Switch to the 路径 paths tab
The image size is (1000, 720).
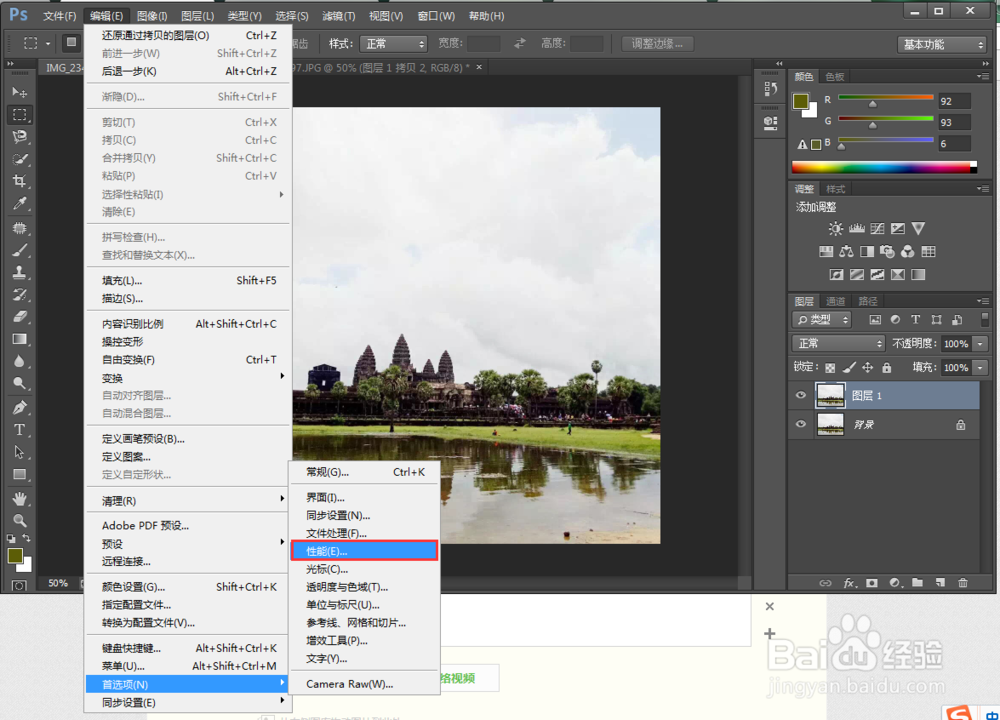pyautogui.click(x=867, y=301)
